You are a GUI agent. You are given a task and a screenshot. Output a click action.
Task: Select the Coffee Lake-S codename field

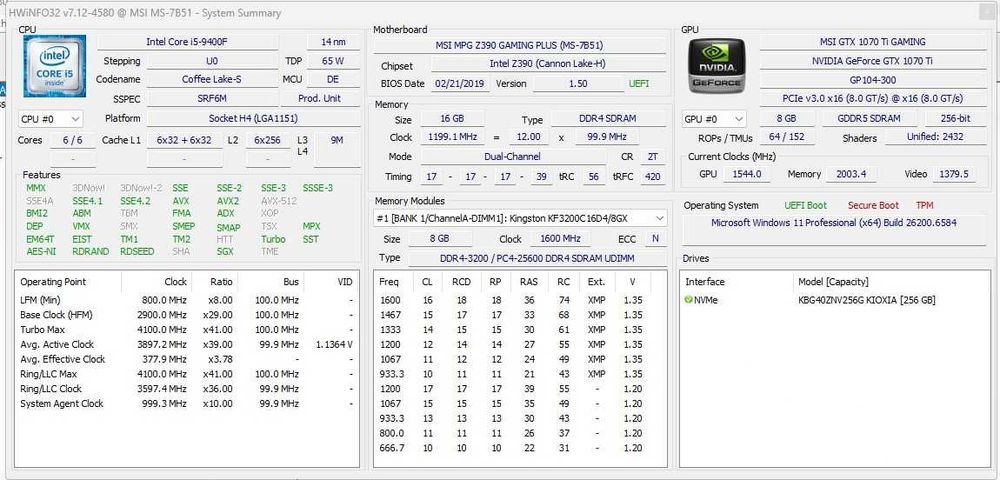point(212,80)
